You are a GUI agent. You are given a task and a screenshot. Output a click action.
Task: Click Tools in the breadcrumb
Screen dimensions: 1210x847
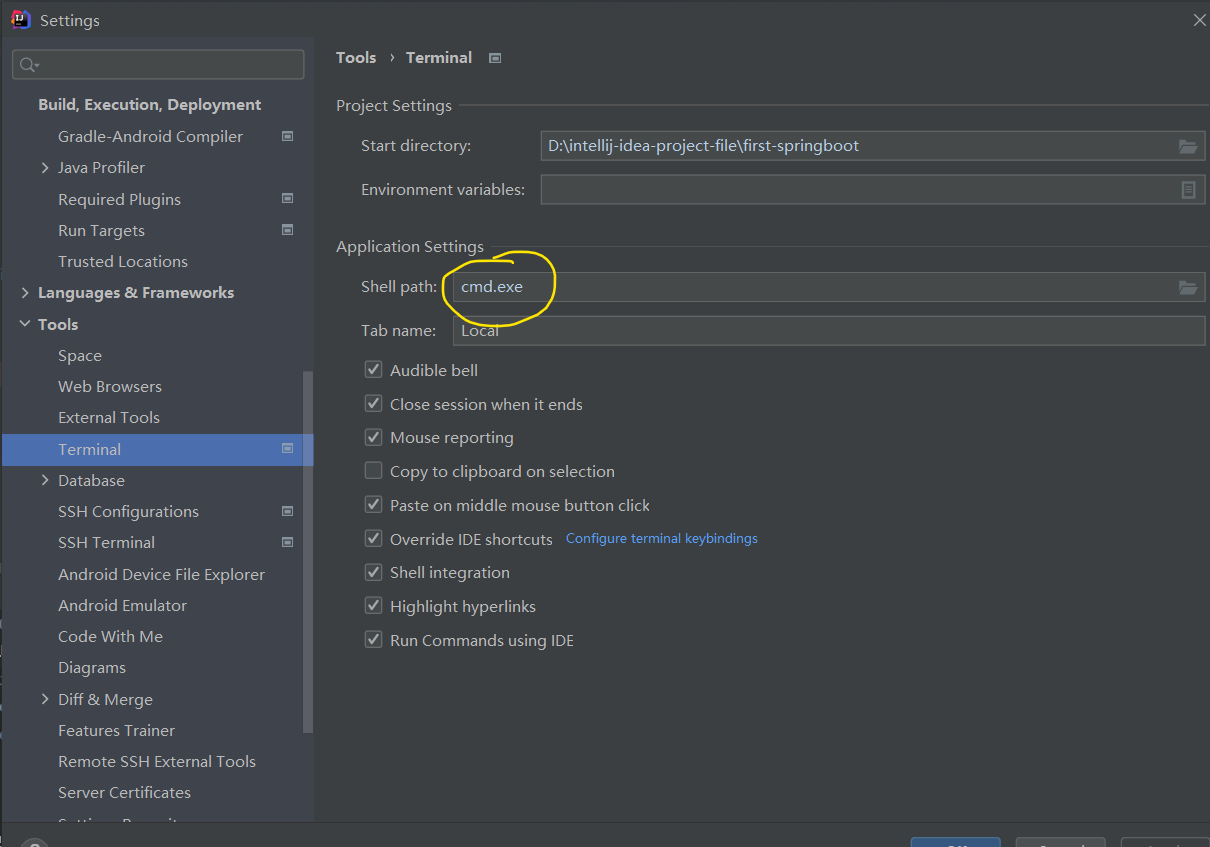click(356, 58)
